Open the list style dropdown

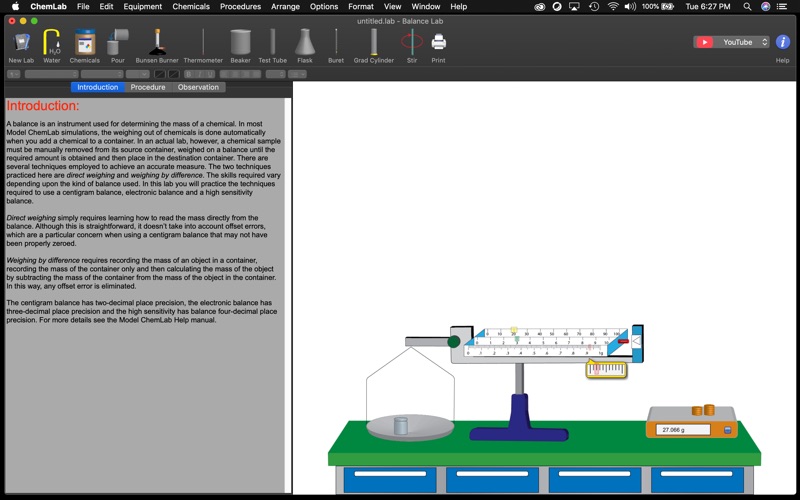297,74
